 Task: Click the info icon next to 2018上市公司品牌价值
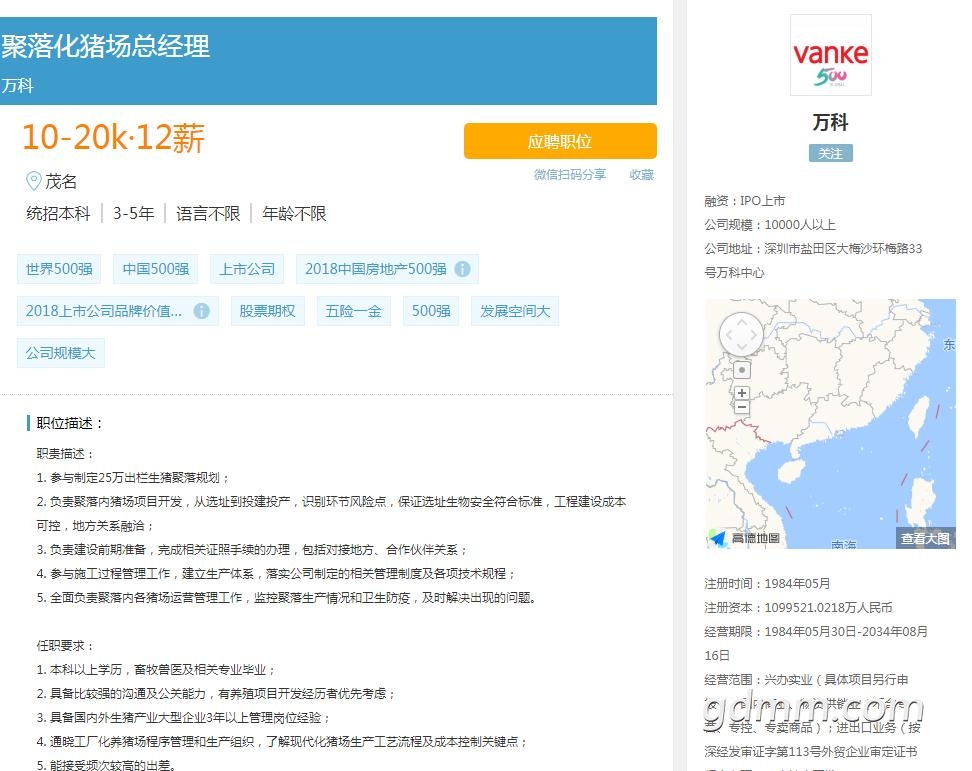(x=201, y=311)
